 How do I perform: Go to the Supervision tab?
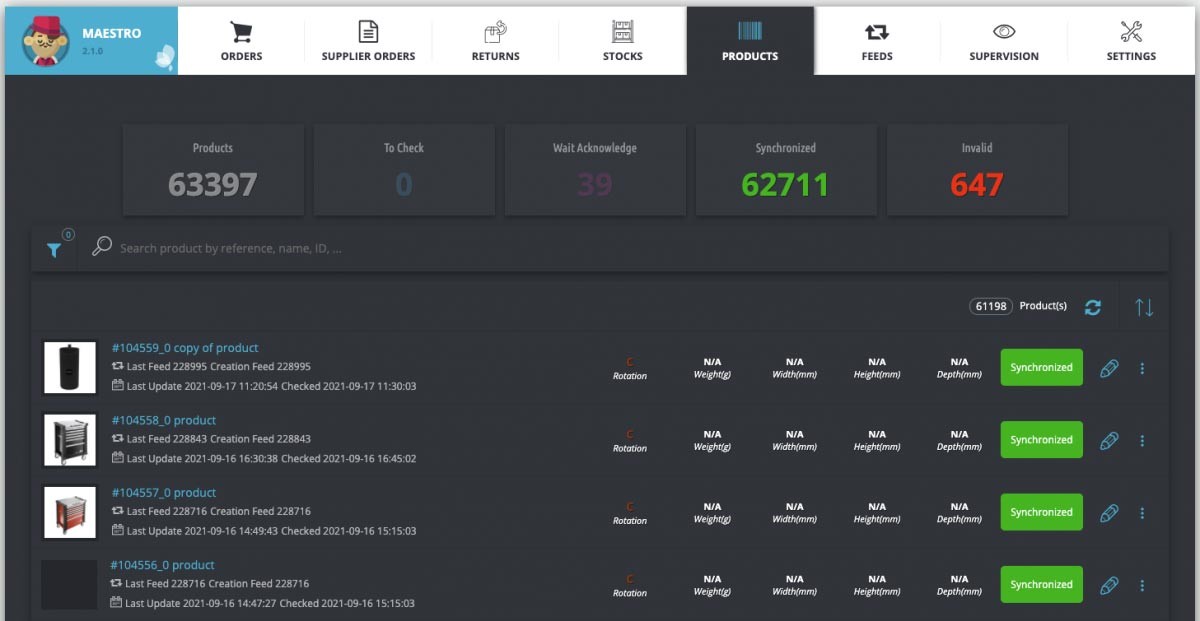click(1003, 42)
